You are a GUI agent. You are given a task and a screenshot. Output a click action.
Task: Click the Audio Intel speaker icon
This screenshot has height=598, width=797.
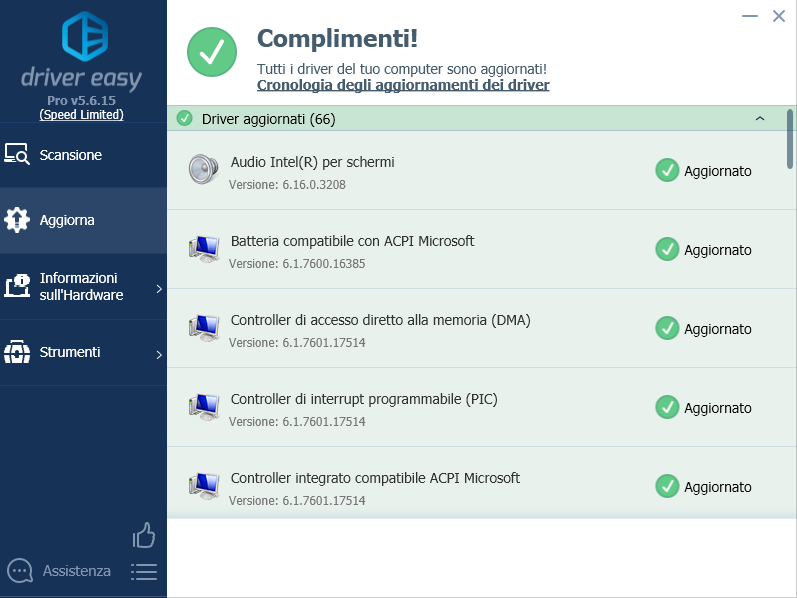[203, 169]
